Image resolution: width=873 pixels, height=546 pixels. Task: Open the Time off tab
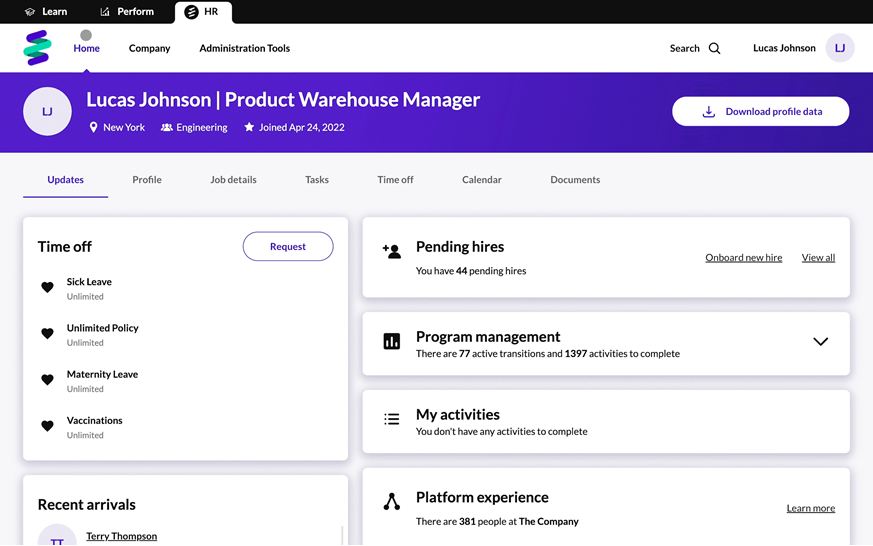(395, 180)
